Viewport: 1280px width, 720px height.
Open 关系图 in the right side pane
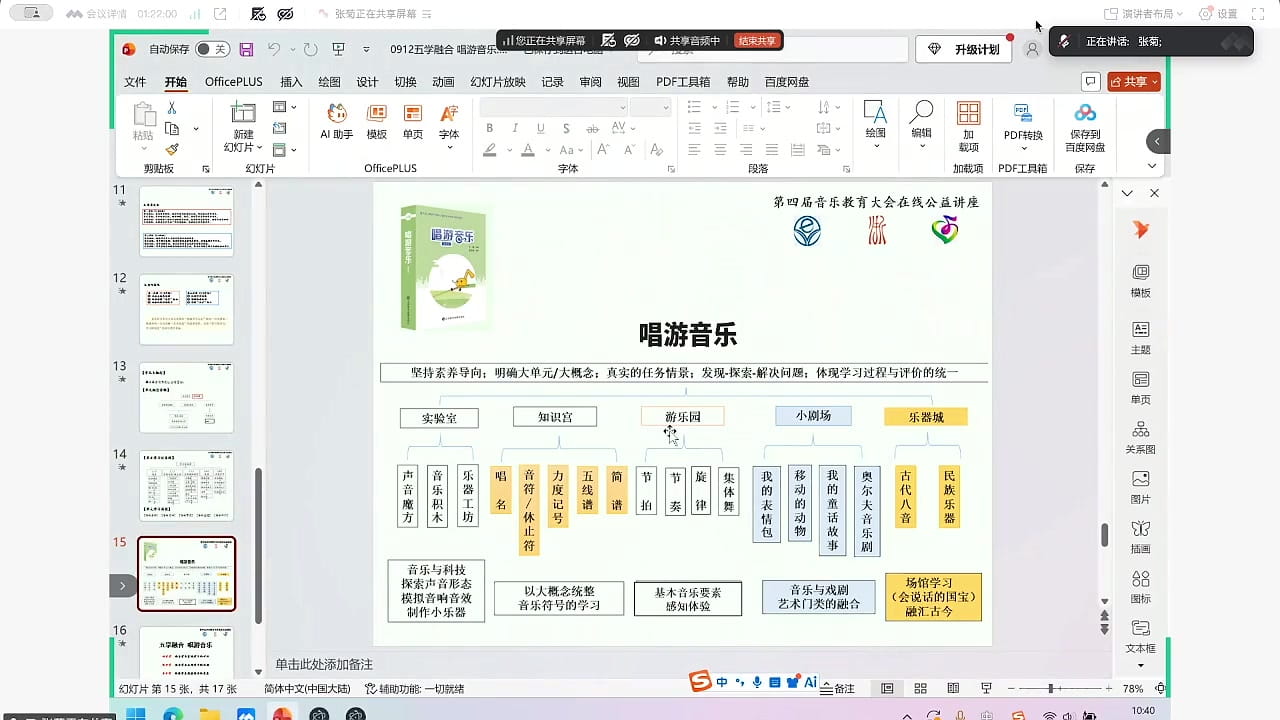(x=1140, y=437)
